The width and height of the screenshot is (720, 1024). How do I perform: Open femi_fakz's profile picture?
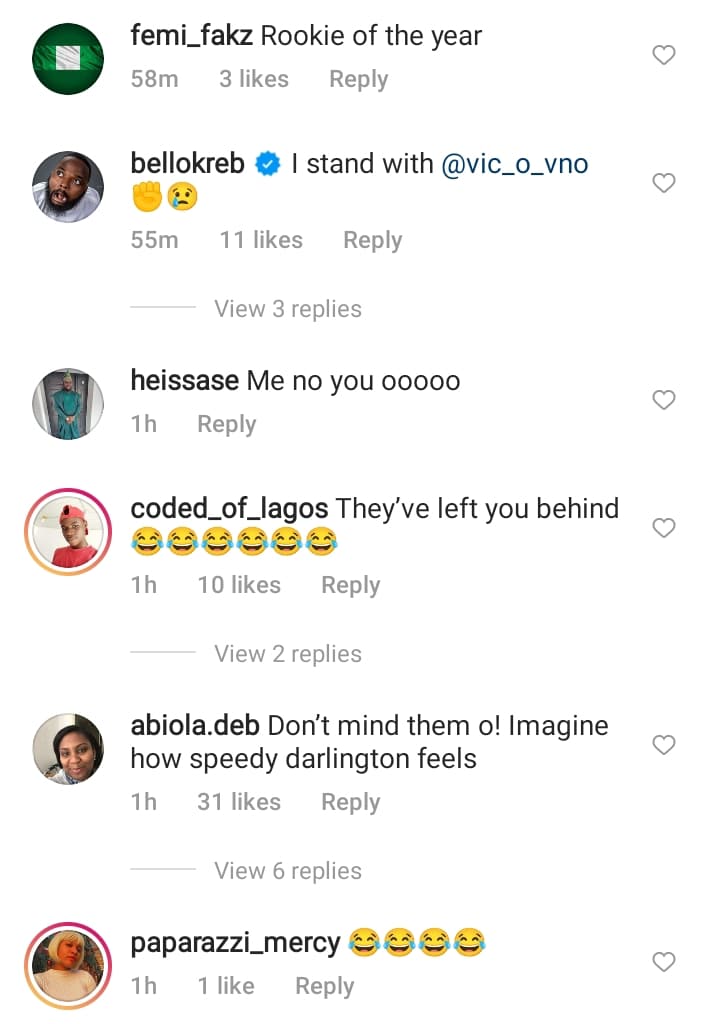point(68,57)
